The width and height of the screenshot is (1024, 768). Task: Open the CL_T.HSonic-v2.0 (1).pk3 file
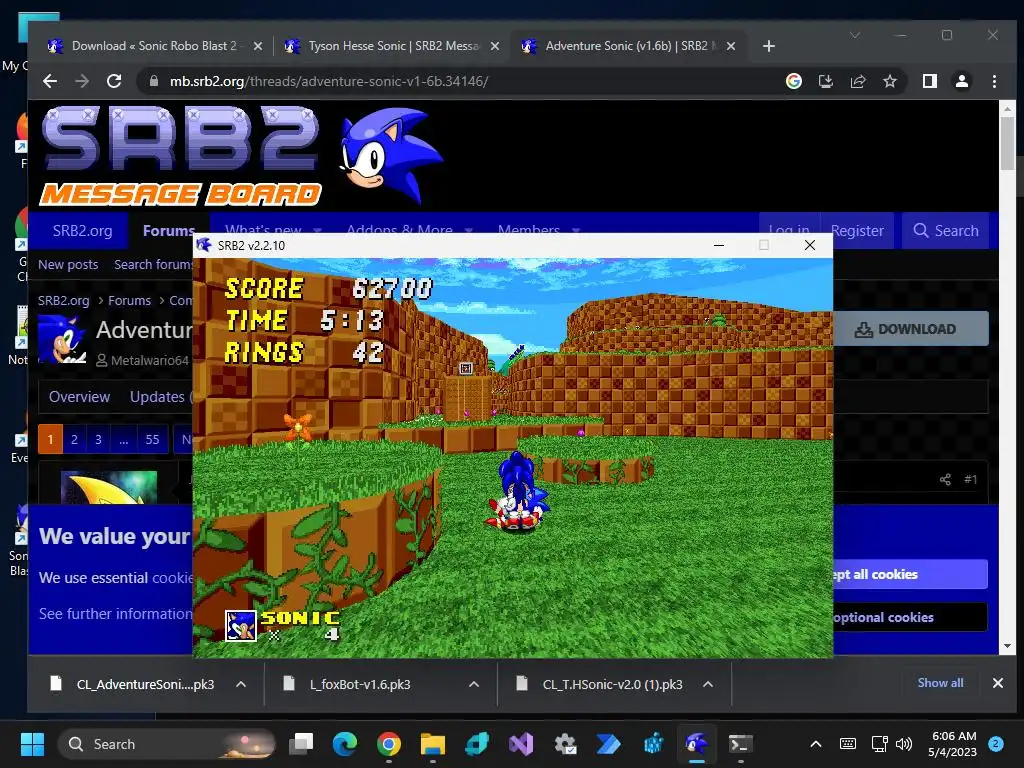point(612,684)
